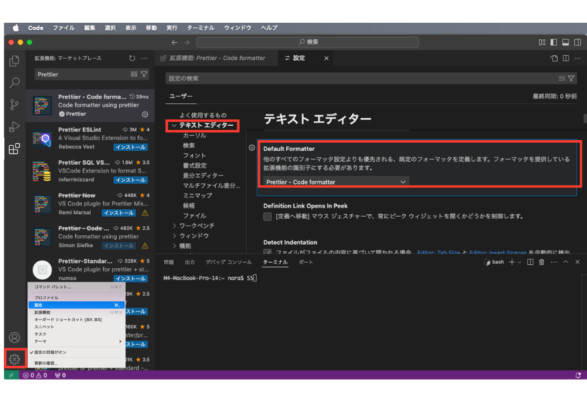Go forward with the right arrow
The image size is (587, 400).
tap(186, 42)
